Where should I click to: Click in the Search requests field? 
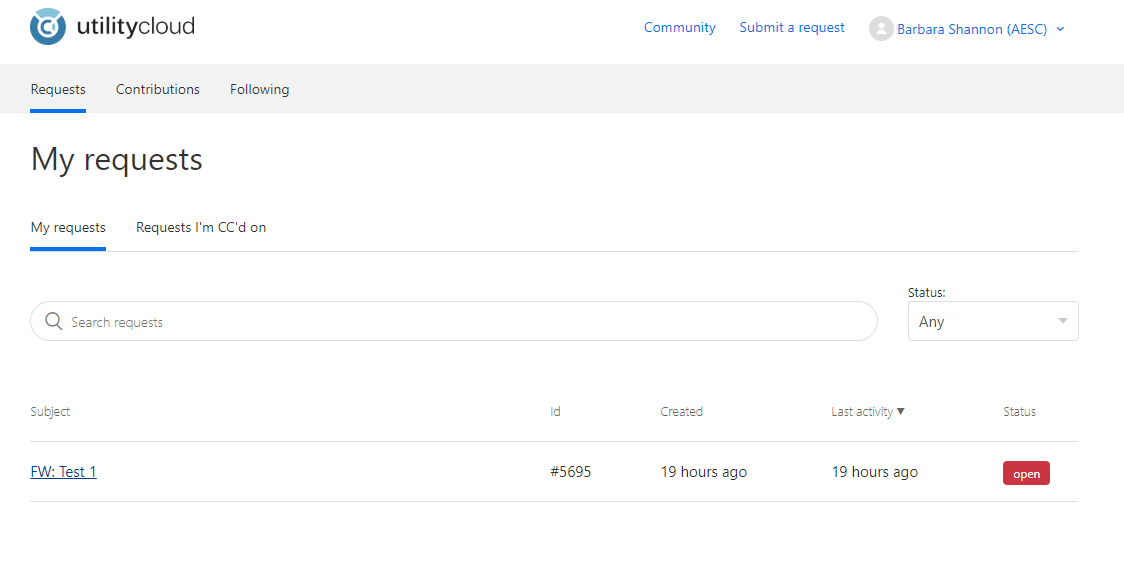point(460,322)
